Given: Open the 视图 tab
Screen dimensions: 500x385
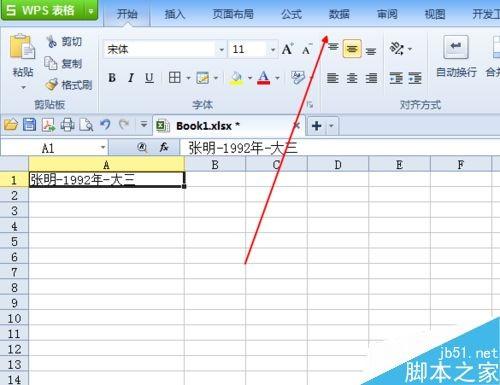Looking at the screenshot, I should [x=435, y=14].
